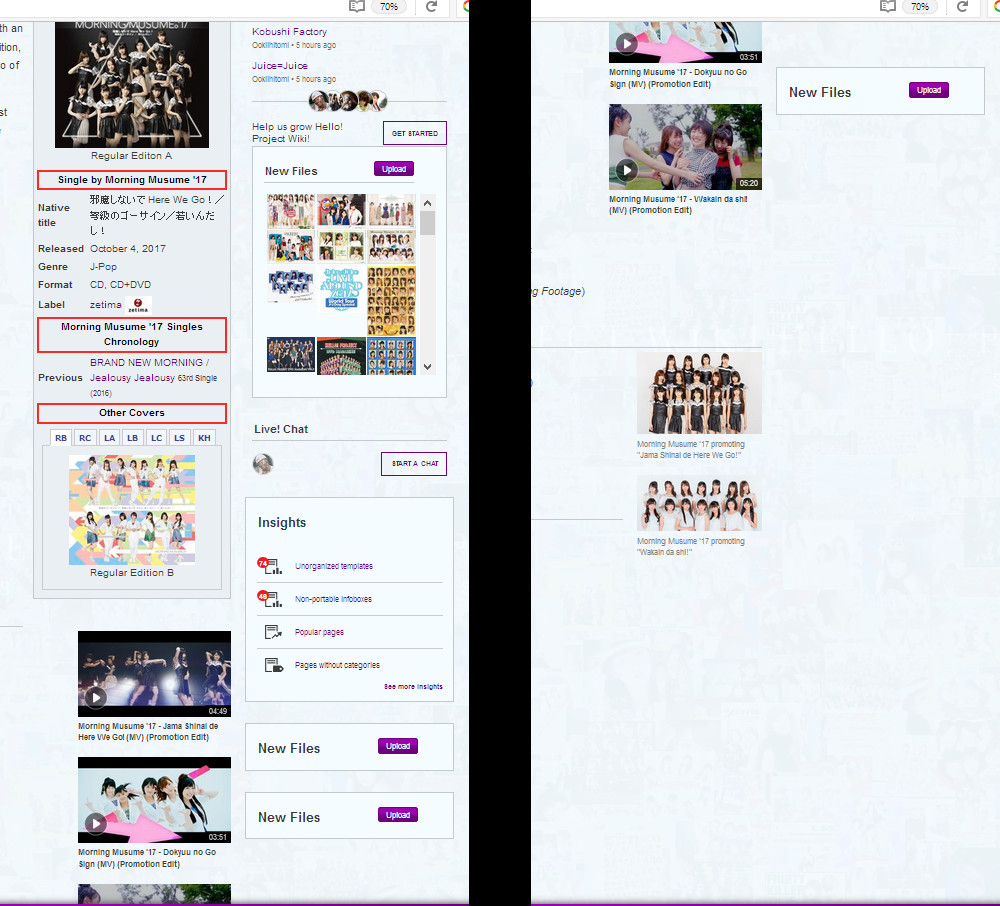
Task: Reload the page in right window
Action: (963, 6)
